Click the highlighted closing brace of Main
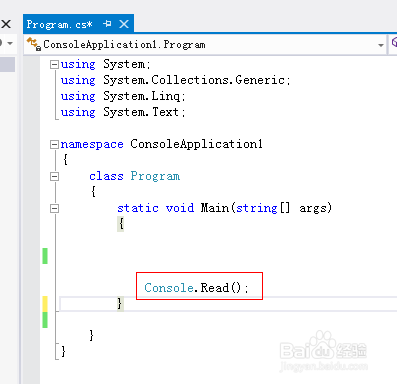 coord(120,304)
